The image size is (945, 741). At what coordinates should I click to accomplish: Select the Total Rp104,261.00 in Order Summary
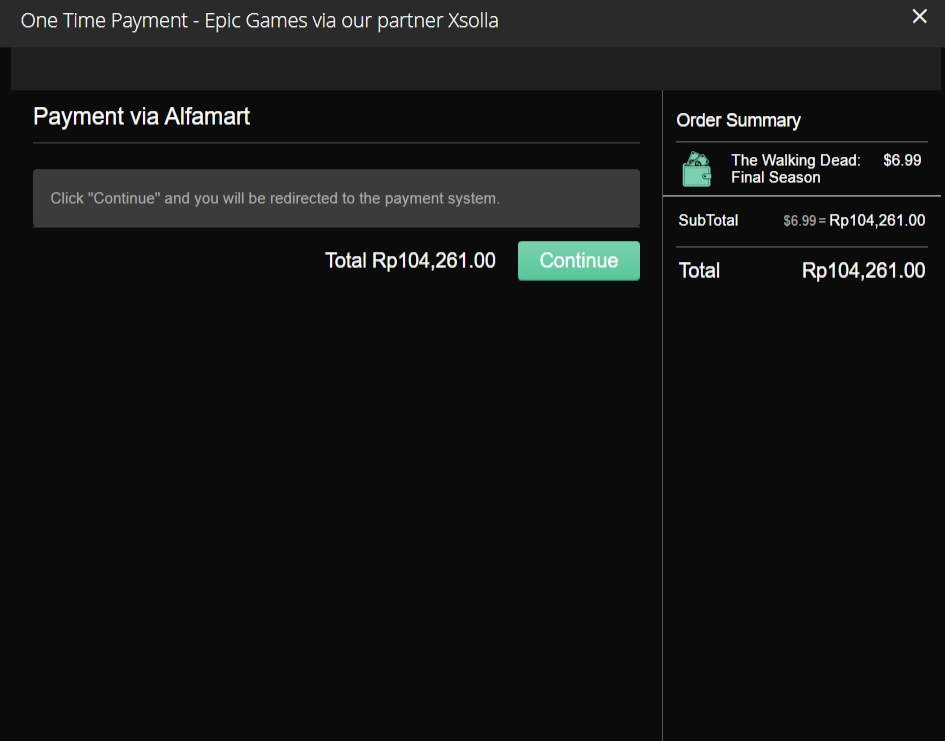coord(863,270)
